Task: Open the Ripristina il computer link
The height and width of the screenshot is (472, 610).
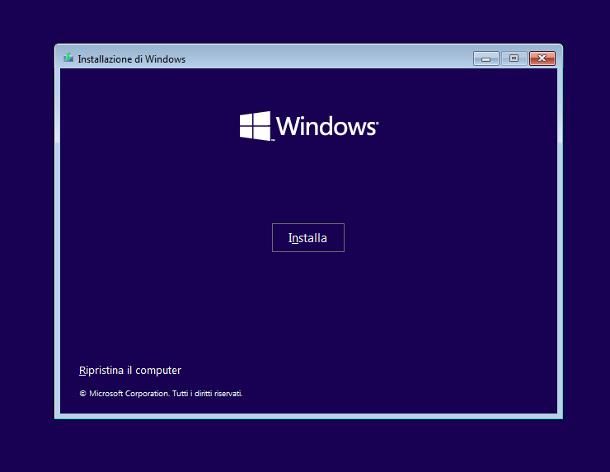Action: coord(130,370)
